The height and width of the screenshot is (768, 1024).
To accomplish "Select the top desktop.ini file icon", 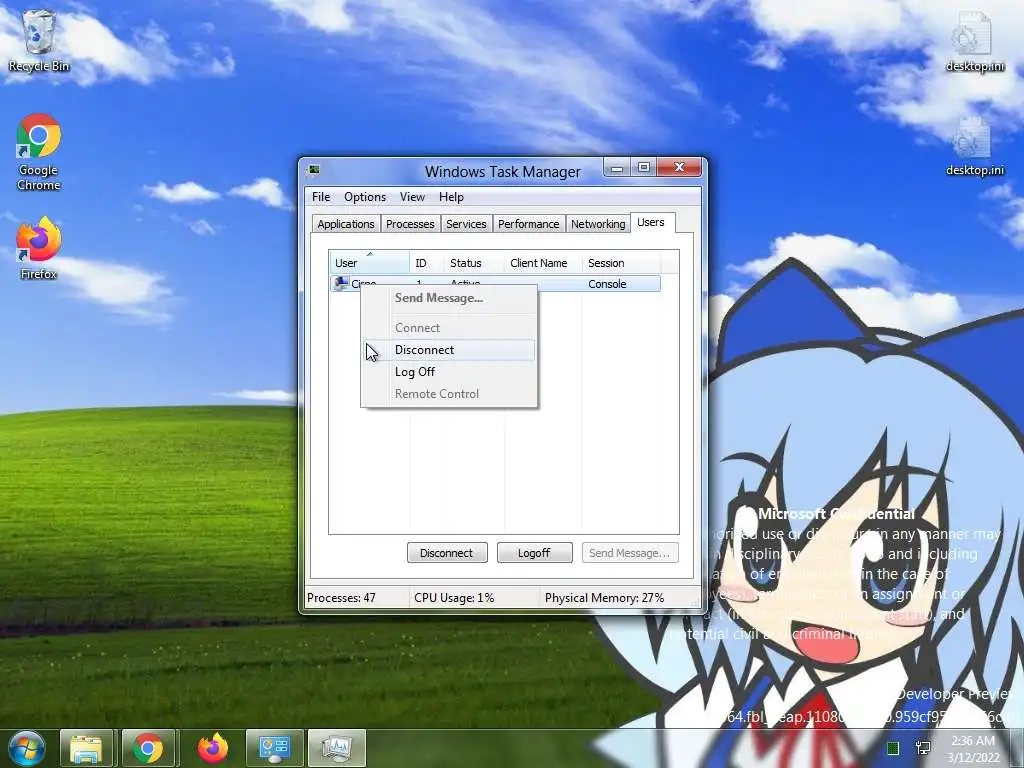I will click(974, 42).
